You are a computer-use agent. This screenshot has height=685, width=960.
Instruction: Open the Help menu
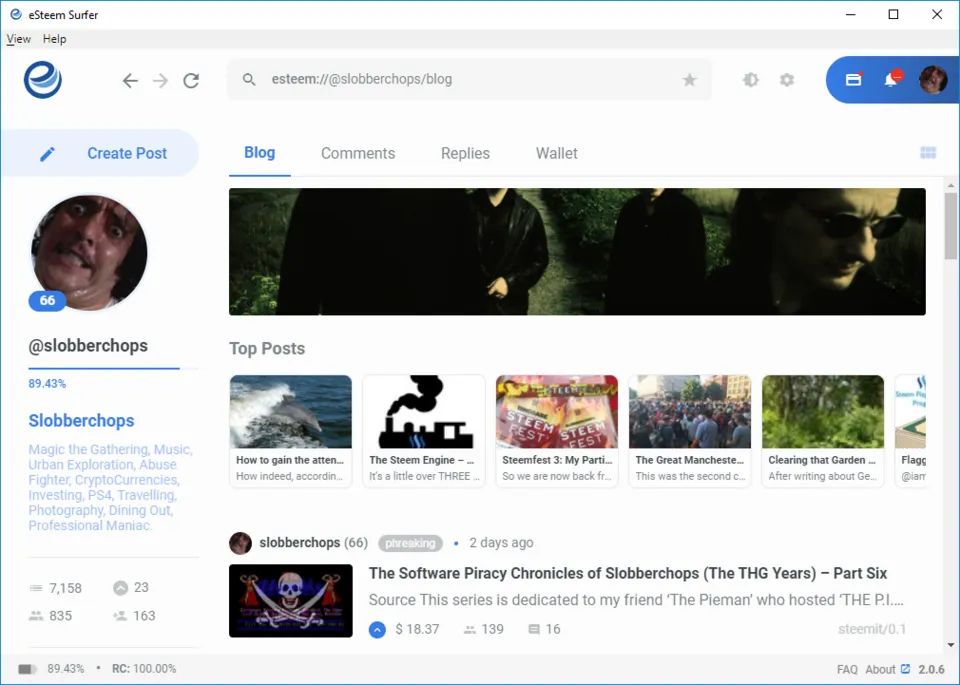(54, 39)
